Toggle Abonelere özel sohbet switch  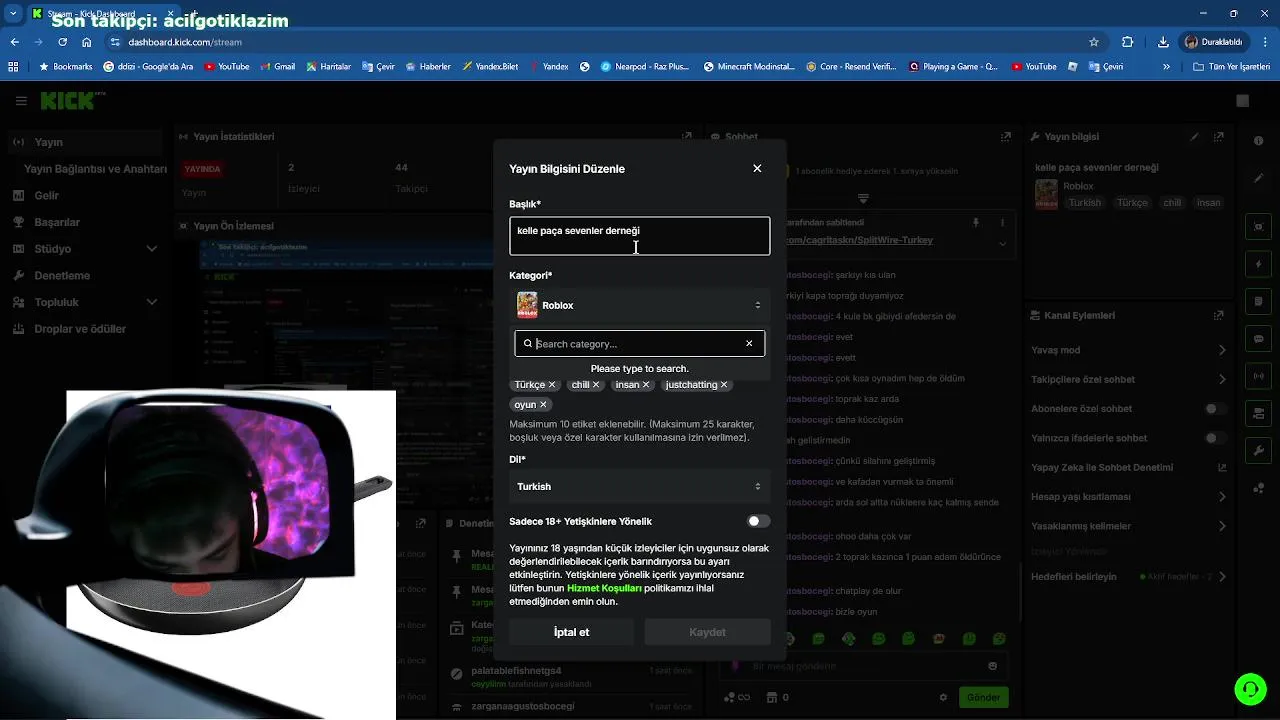click(x=1216, y=409)
